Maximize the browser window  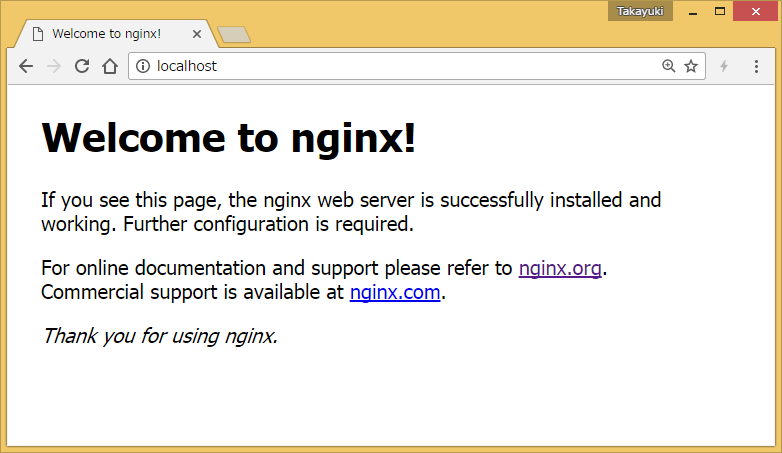pos(720,11)
